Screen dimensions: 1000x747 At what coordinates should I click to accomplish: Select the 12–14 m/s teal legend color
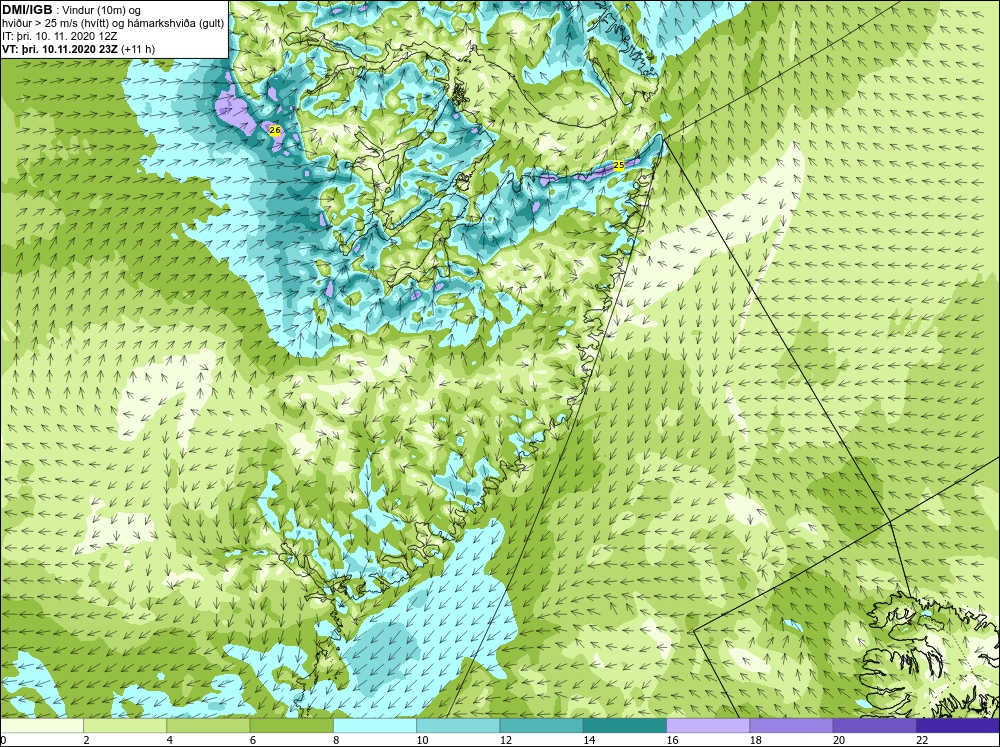tap(541, 726)
